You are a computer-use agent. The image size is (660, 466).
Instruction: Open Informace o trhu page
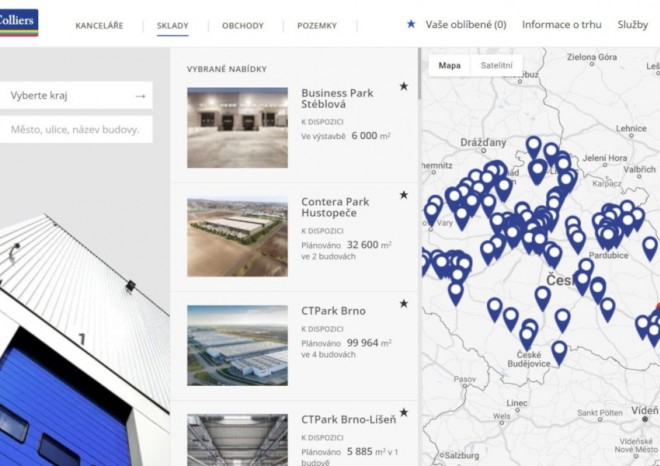pos(562,24)
